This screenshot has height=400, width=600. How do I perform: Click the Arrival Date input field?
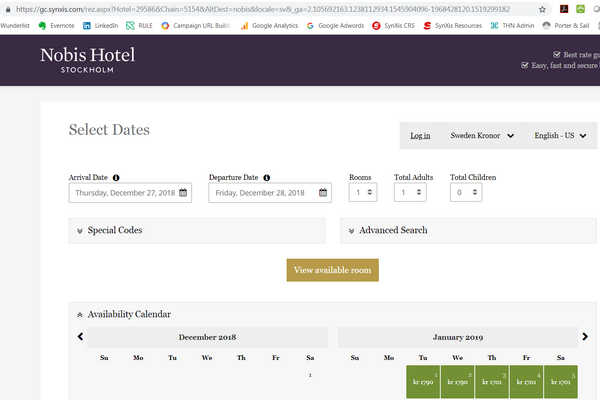130,193
